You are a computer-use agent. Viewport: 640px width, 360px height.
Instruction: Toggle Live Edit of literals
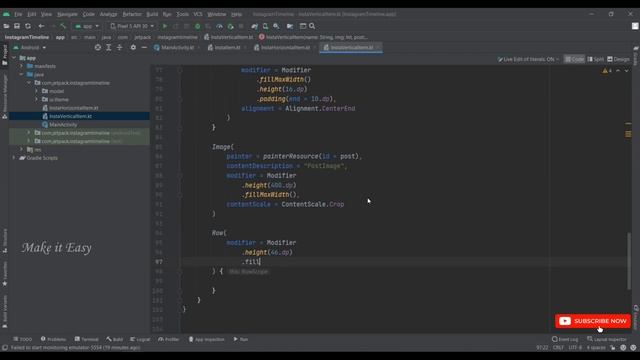(x=528, y=59)
